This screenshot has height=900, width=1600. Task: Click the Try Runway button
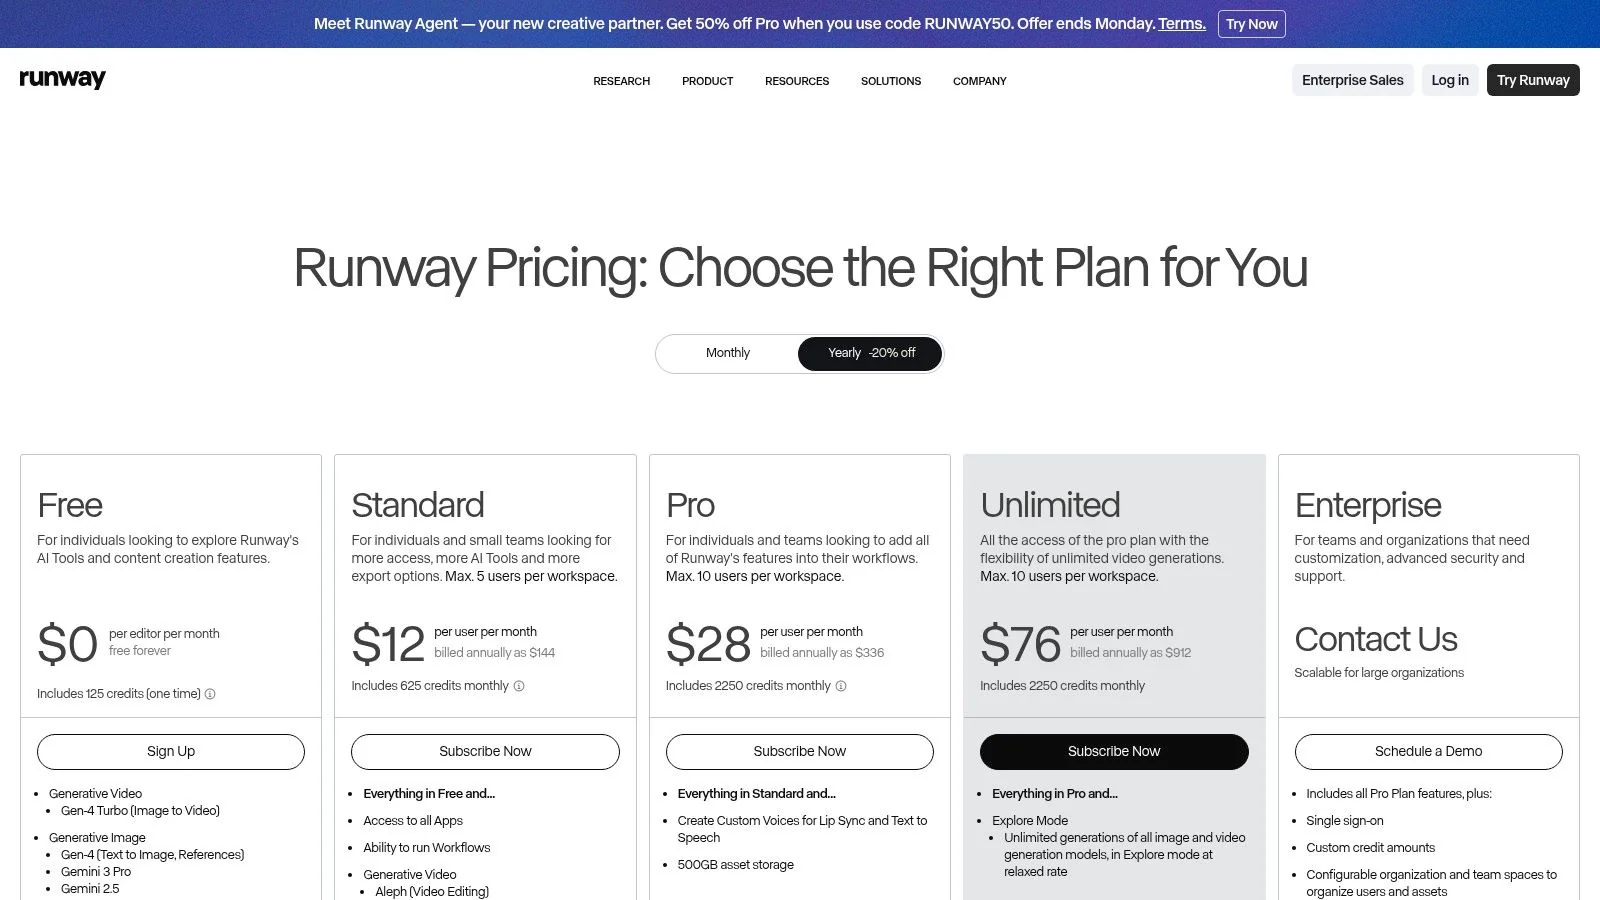pos(1533,80)
